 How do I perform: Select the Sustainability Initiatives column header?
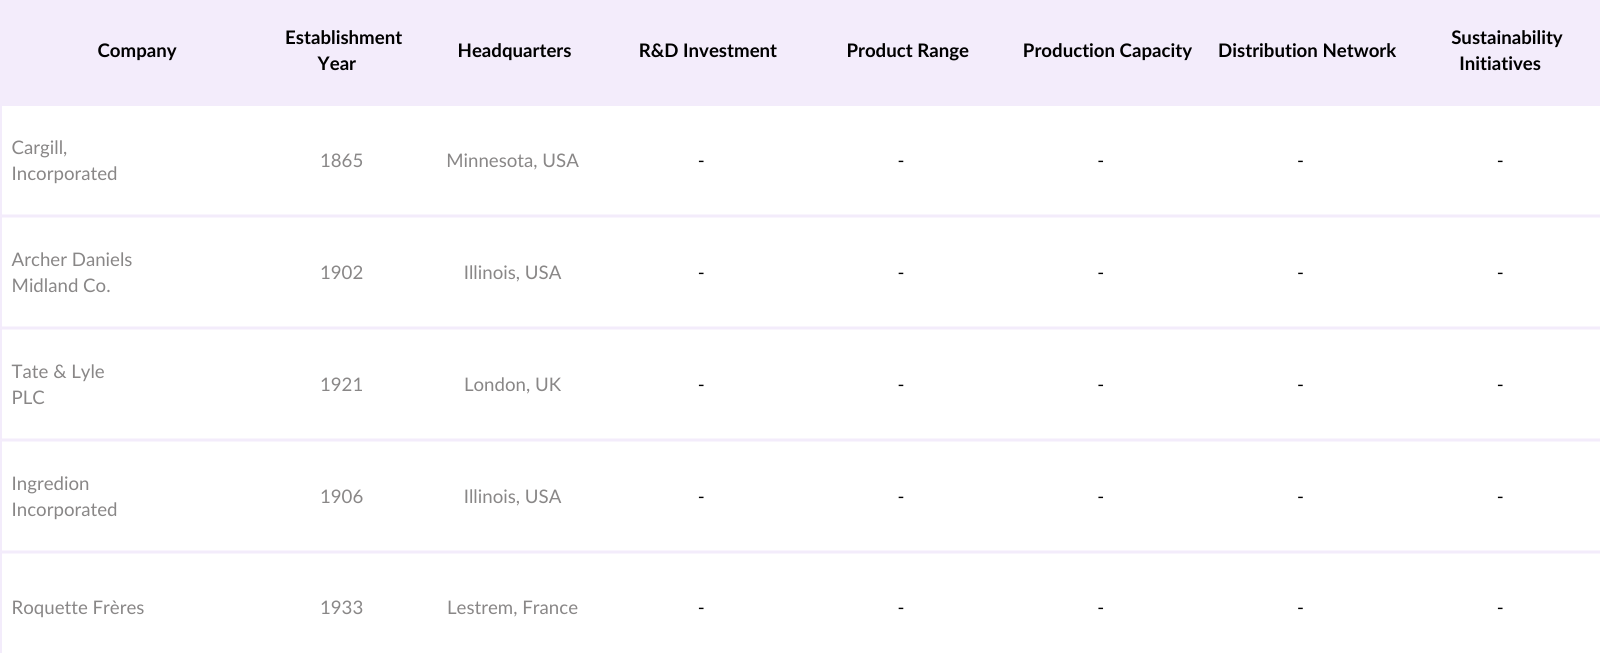click(1505, 51)
